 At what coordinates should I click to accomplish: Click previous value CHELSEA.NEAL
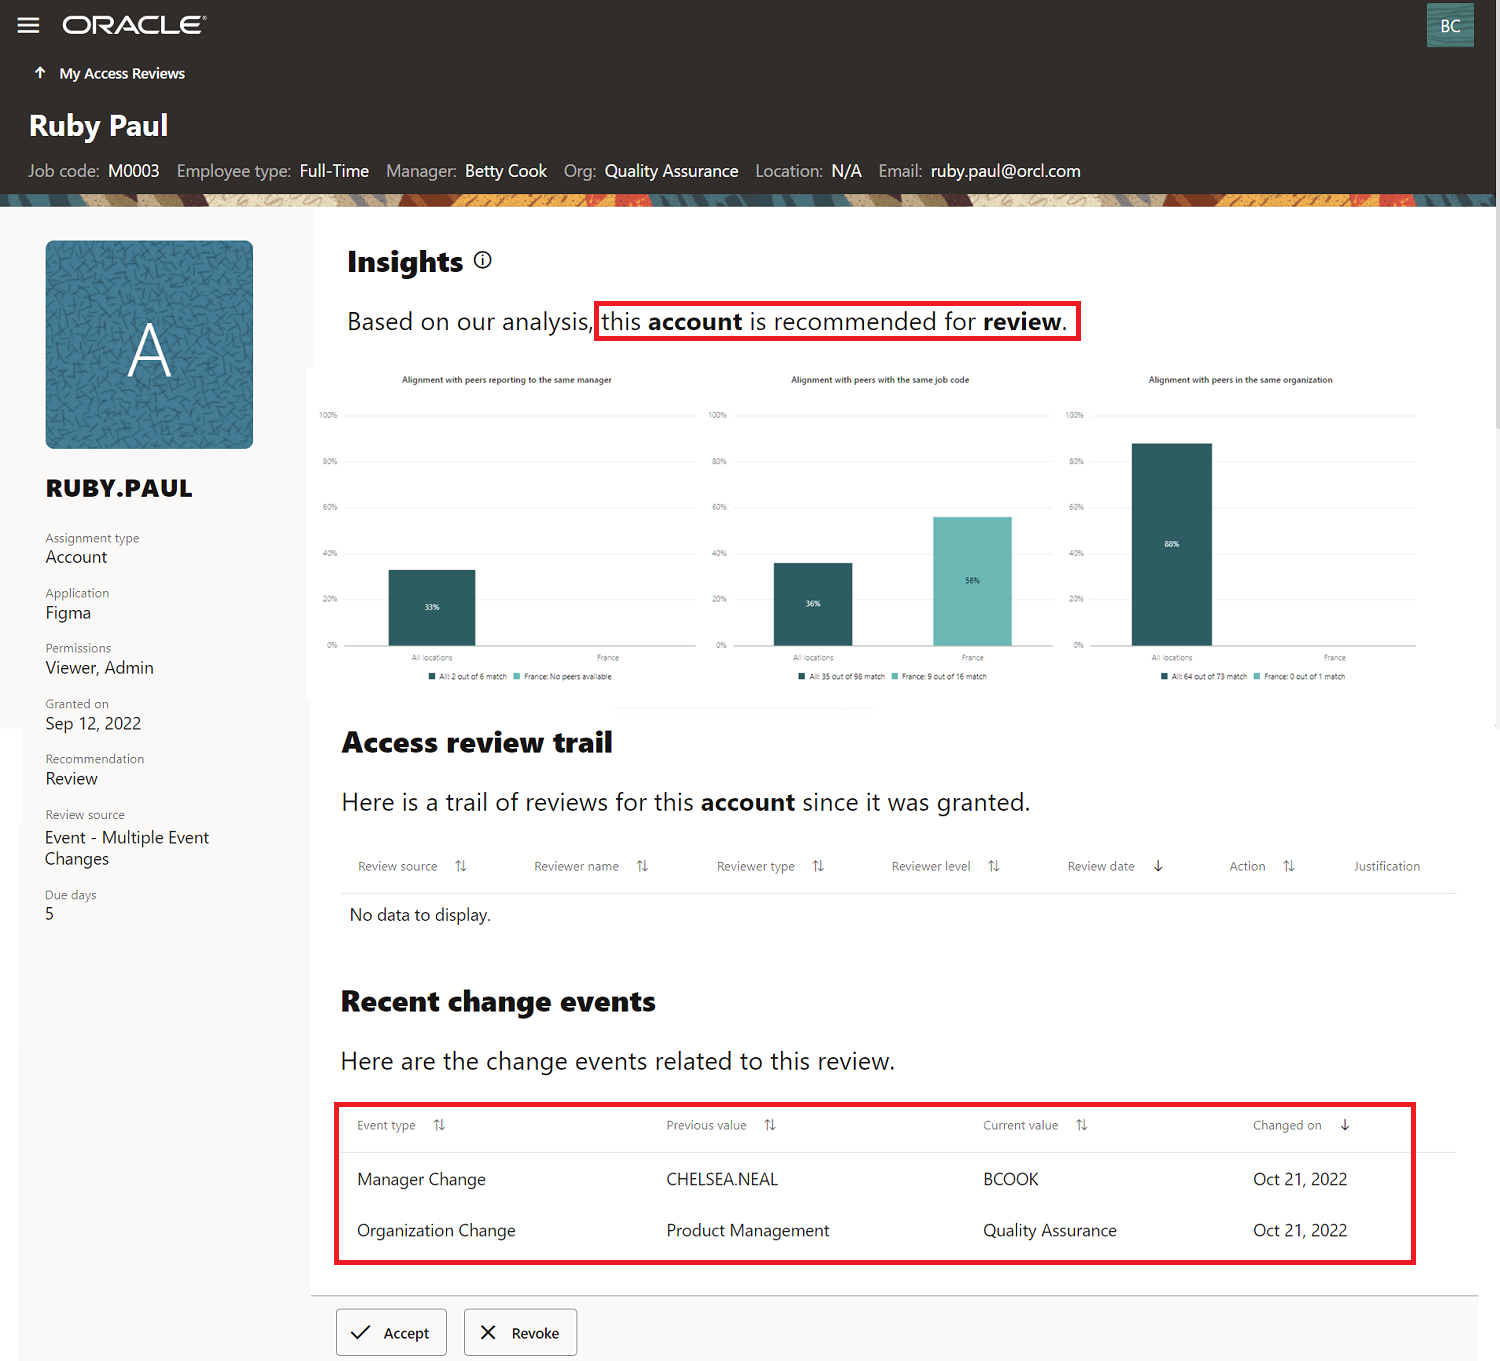click(722, 1179)
